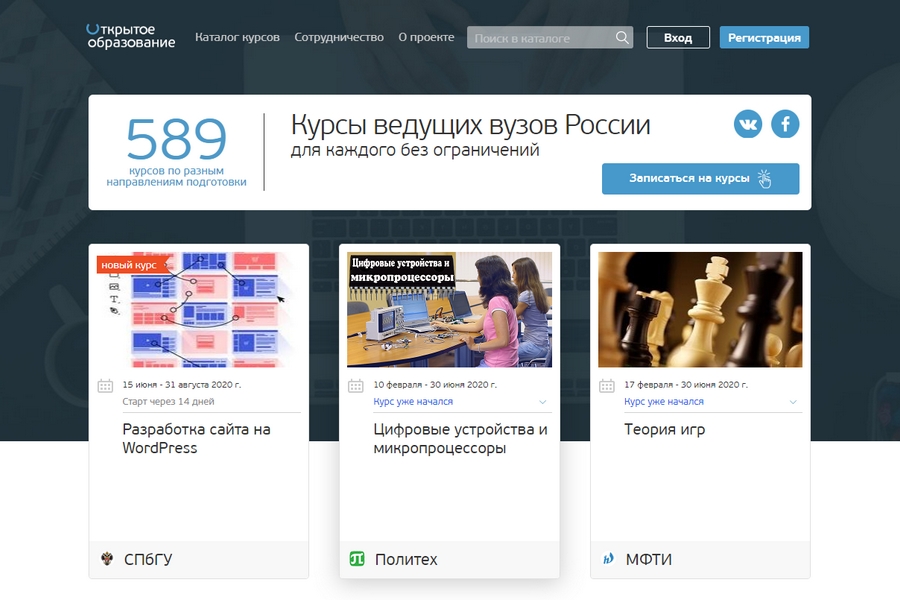Open the Разработка сайта на WordPress course title
The width and height of the screenshot is (900, 600).
click(x=196, y=438)
